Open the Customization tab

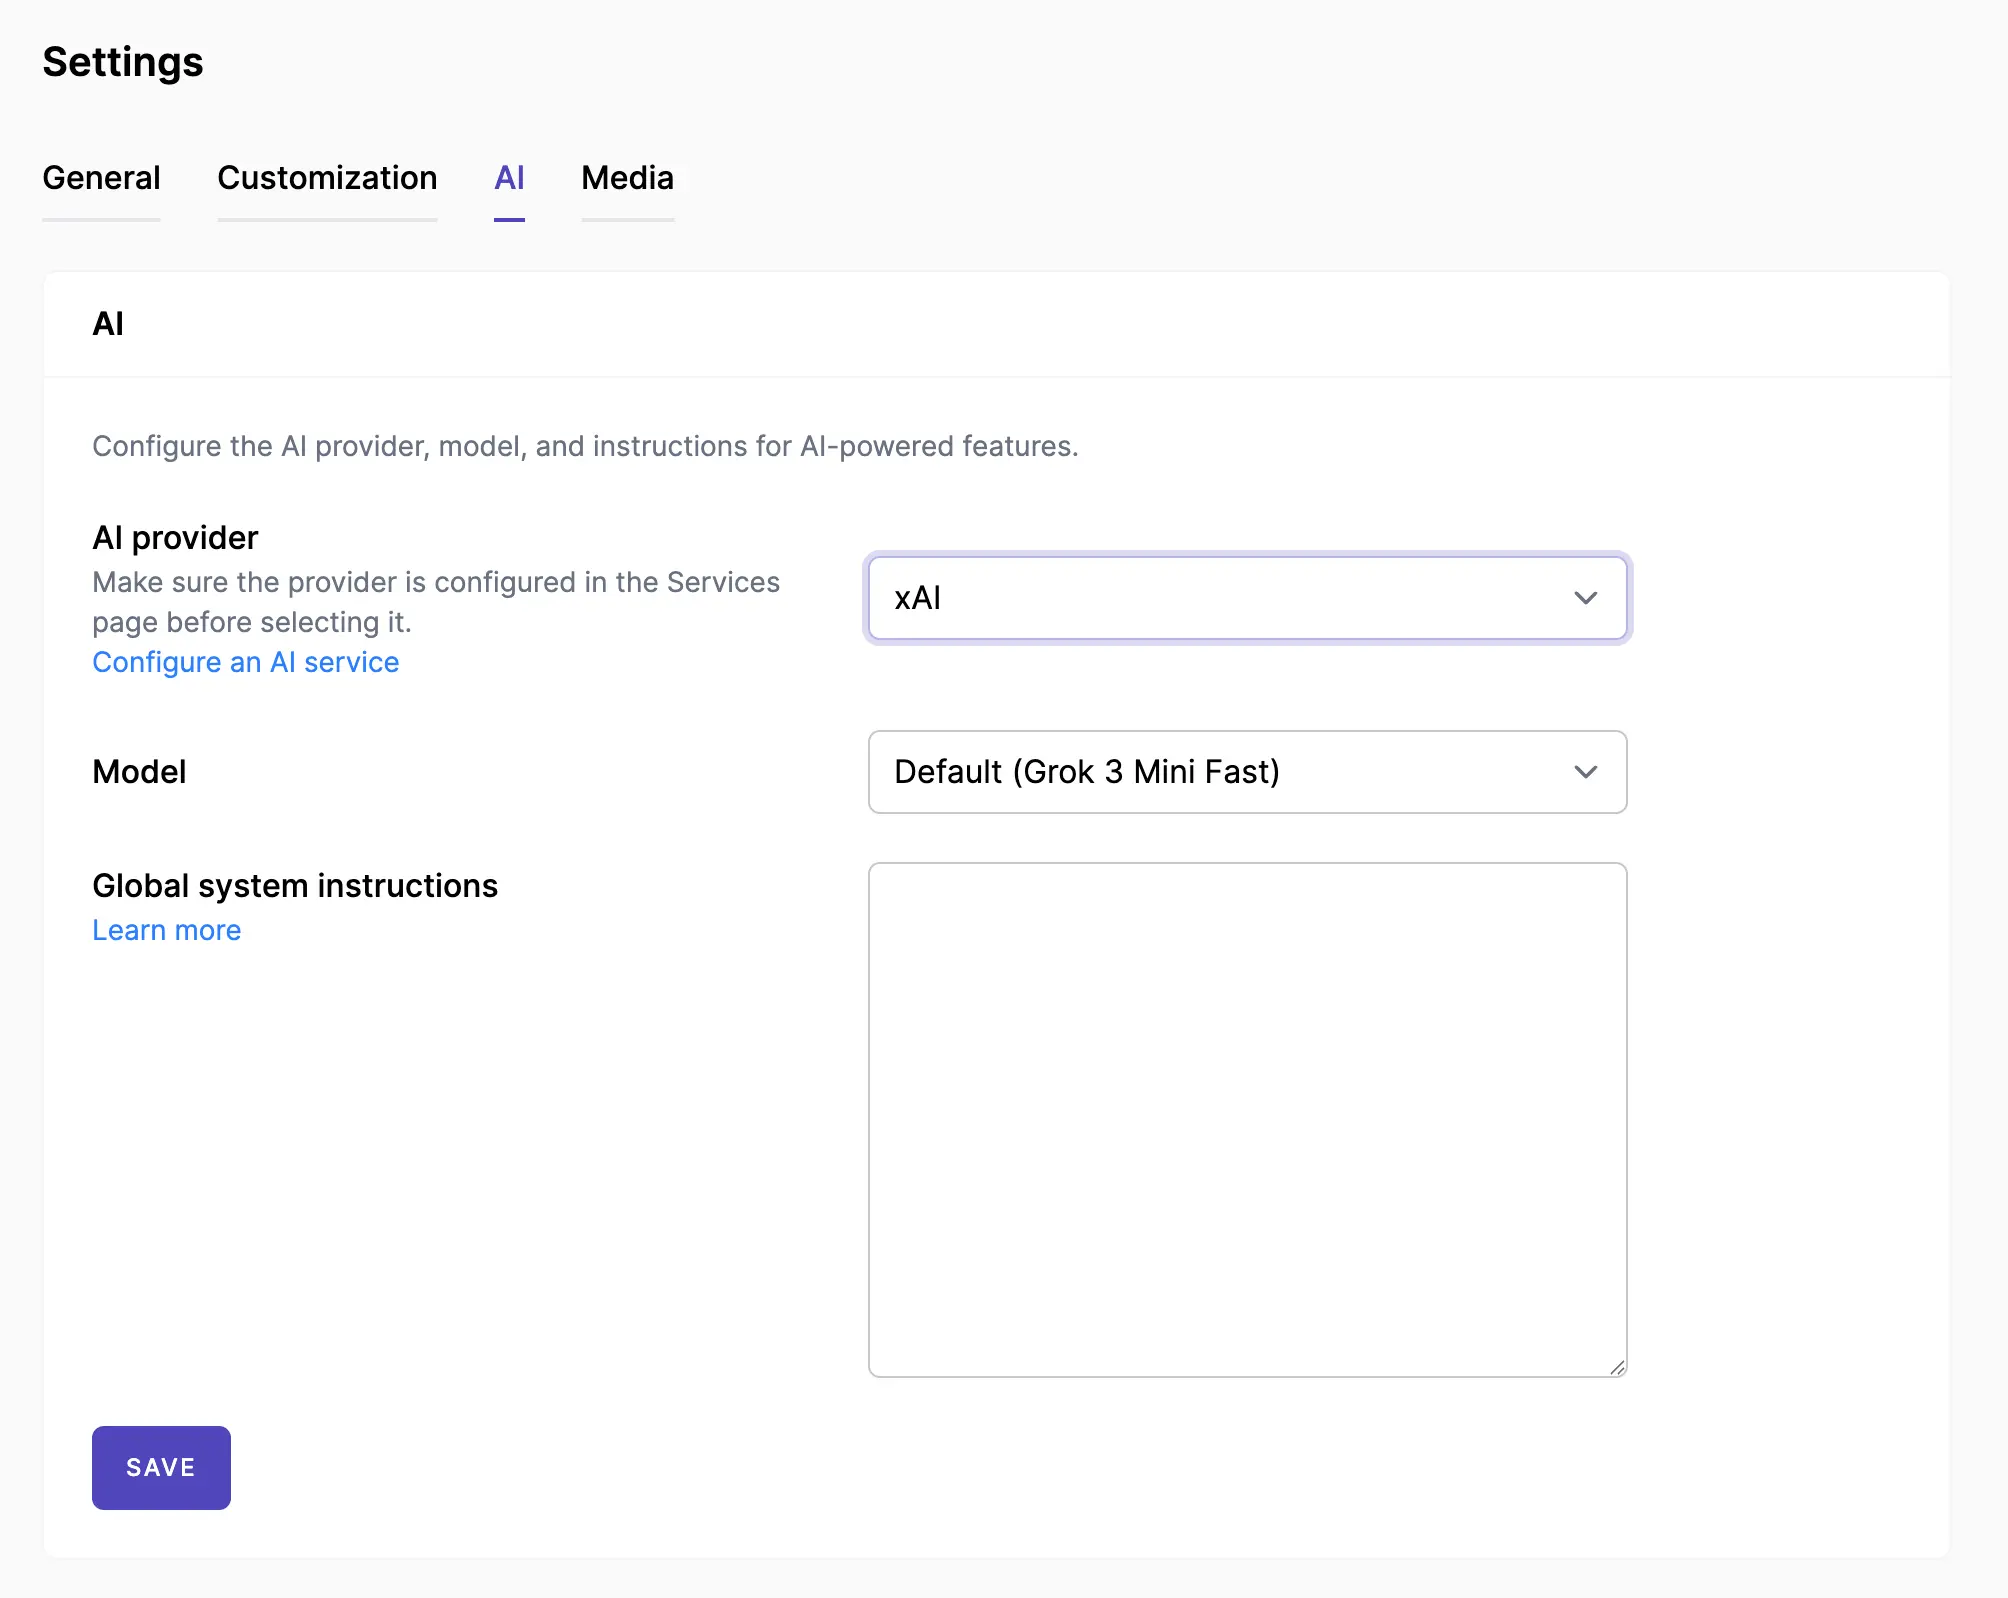pos(327,178)
